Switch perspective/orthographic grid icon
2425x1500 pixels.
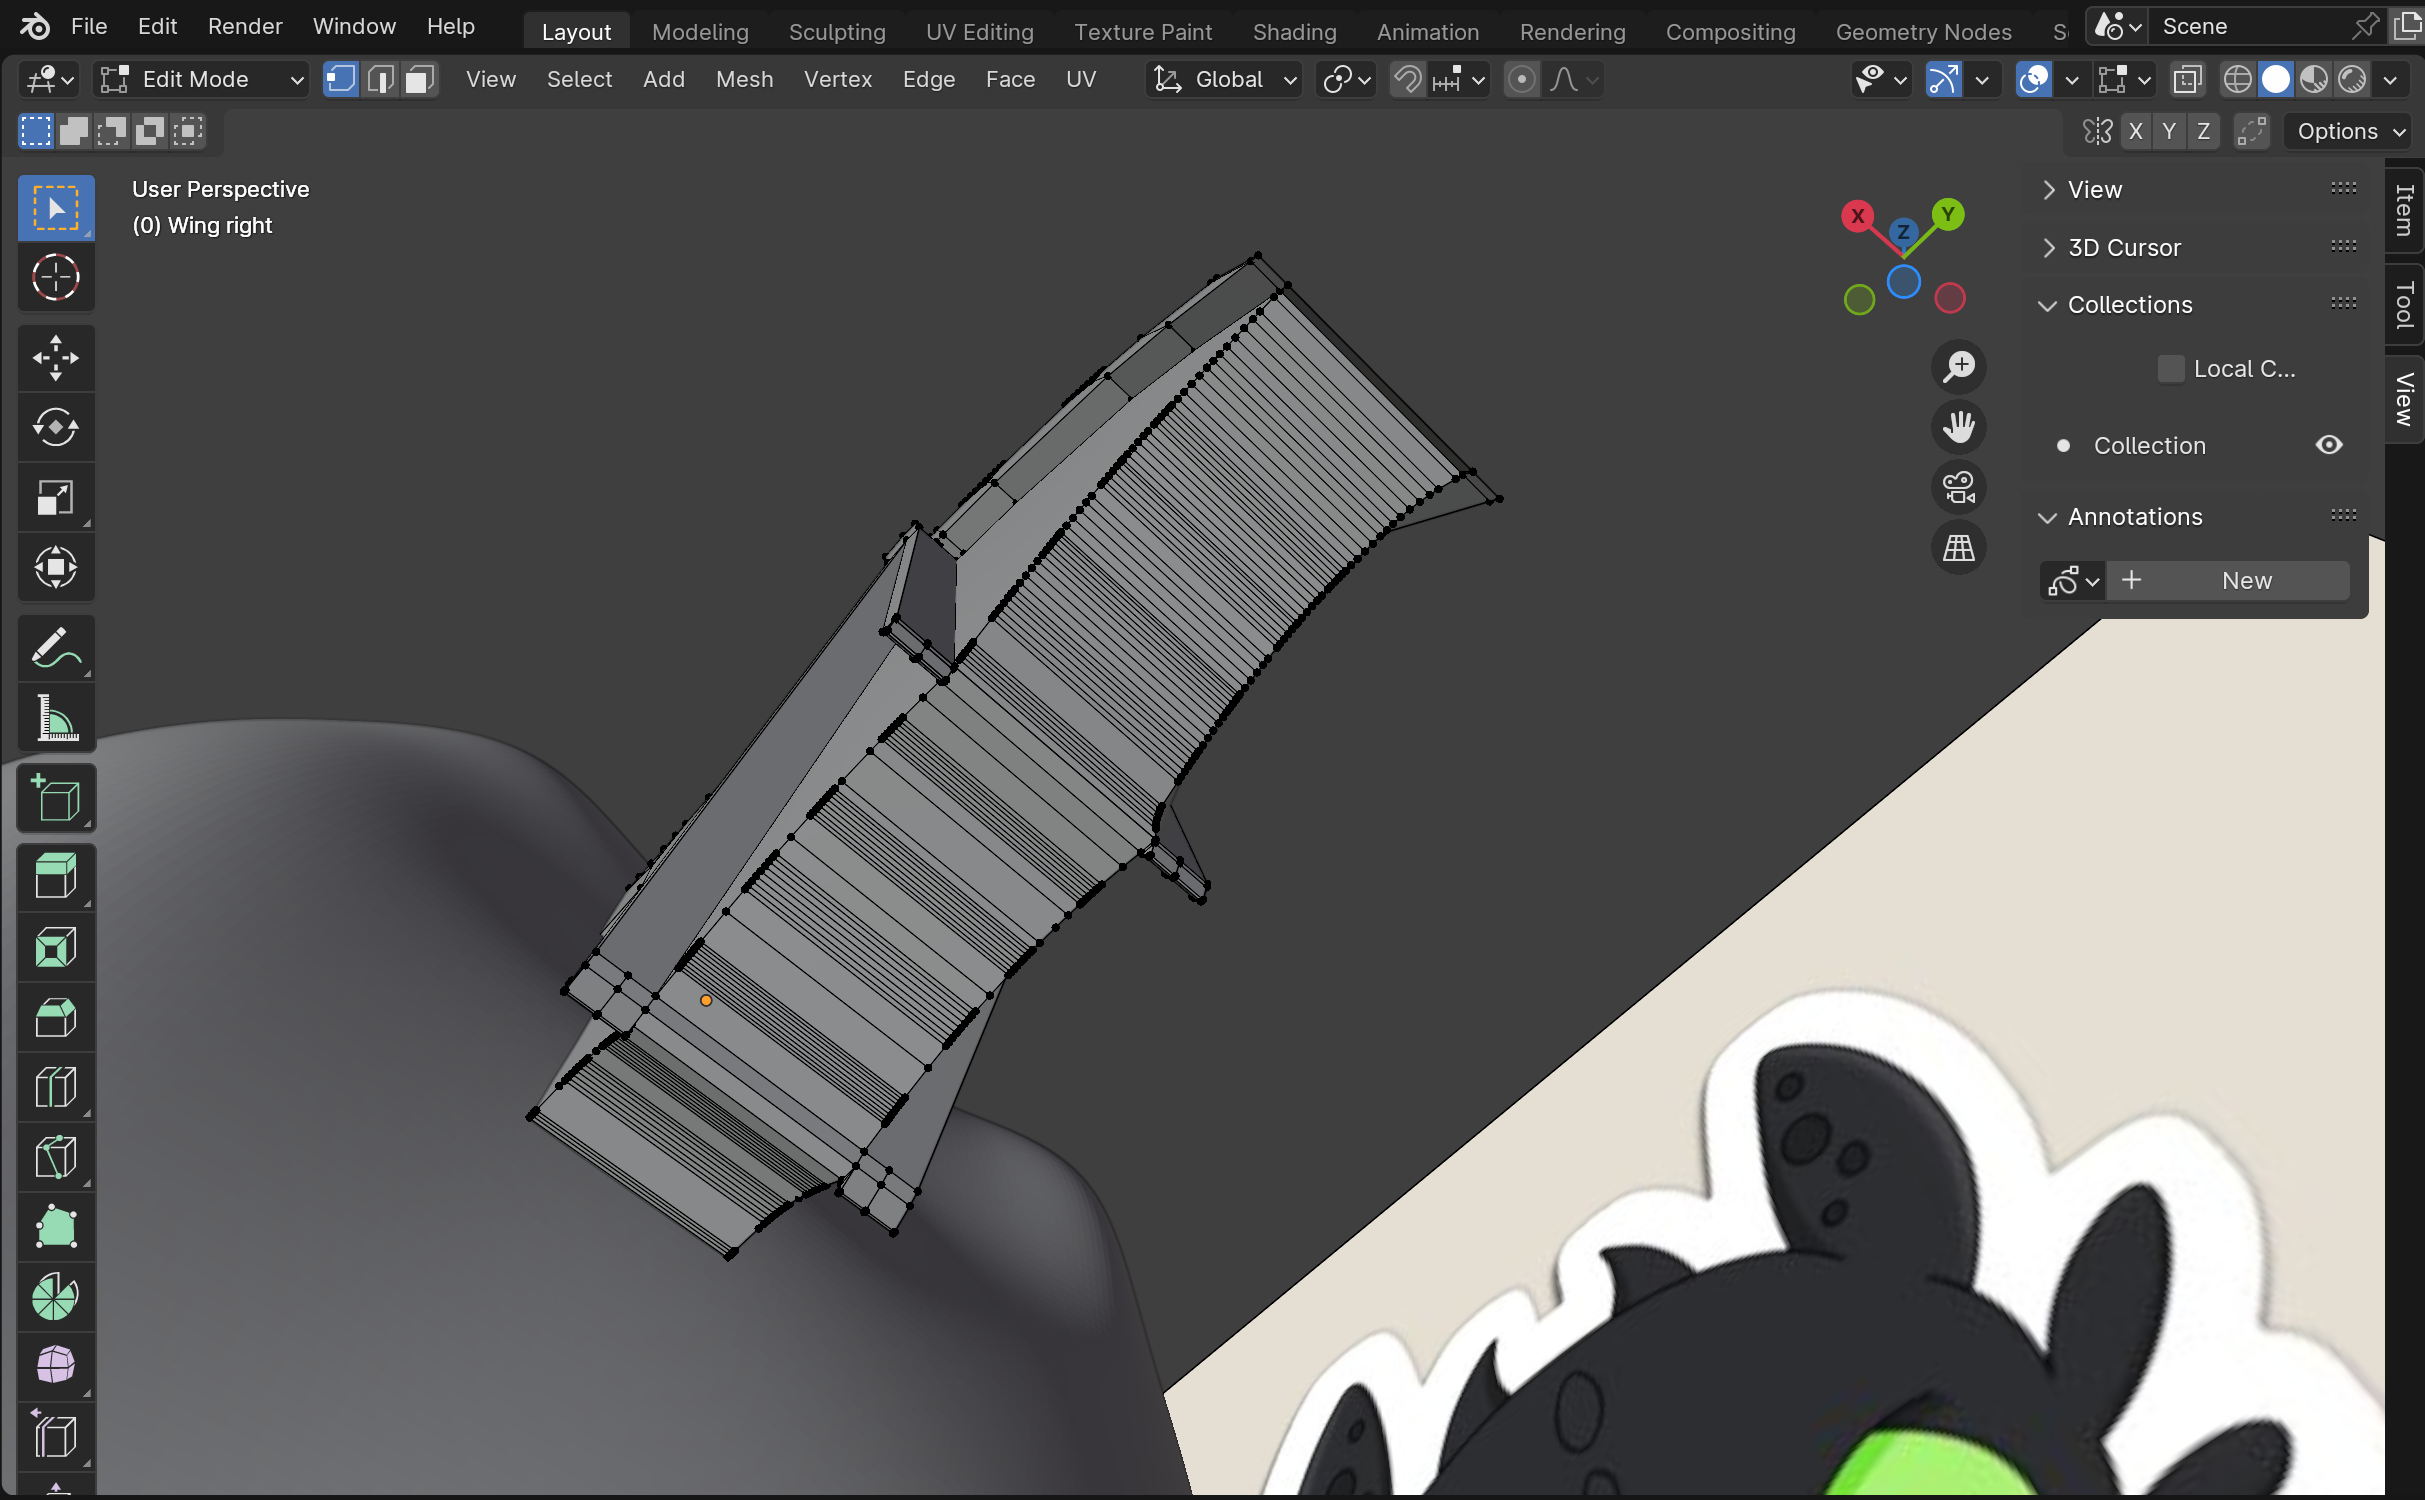(1958, 548)
